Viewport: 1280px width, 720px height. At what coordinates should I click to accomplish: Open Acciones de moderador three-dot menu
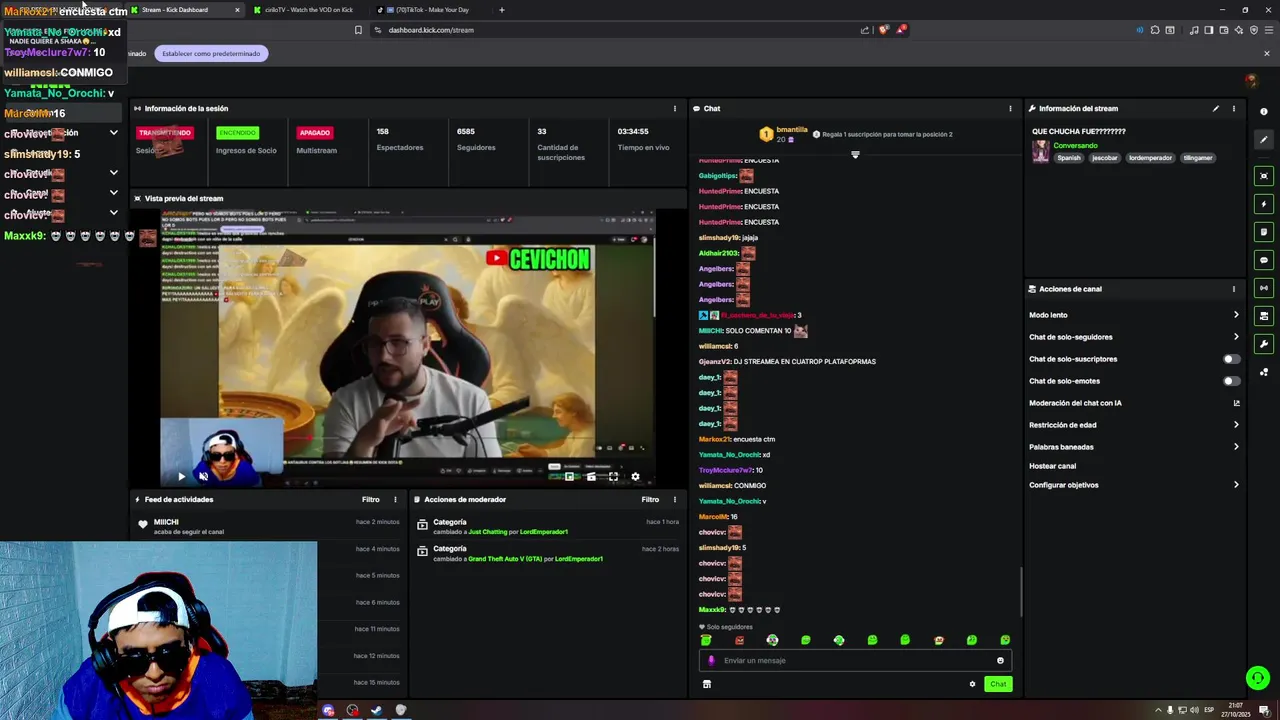(x=674, y=499)
